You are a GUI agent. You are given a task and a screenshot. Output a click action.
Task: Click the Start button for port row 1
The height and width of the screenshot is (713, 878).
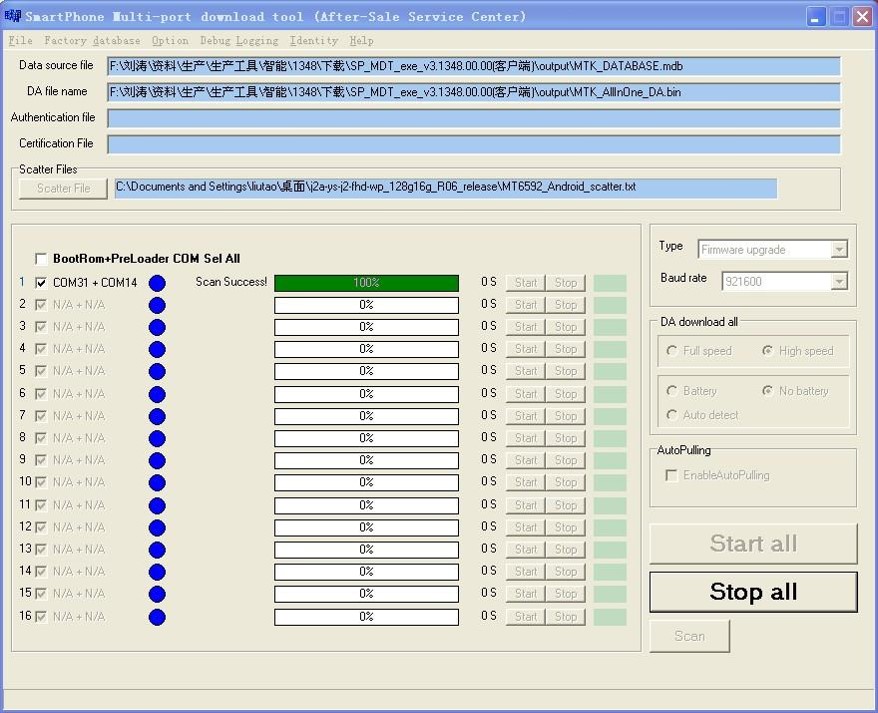(x=526, y=283)
